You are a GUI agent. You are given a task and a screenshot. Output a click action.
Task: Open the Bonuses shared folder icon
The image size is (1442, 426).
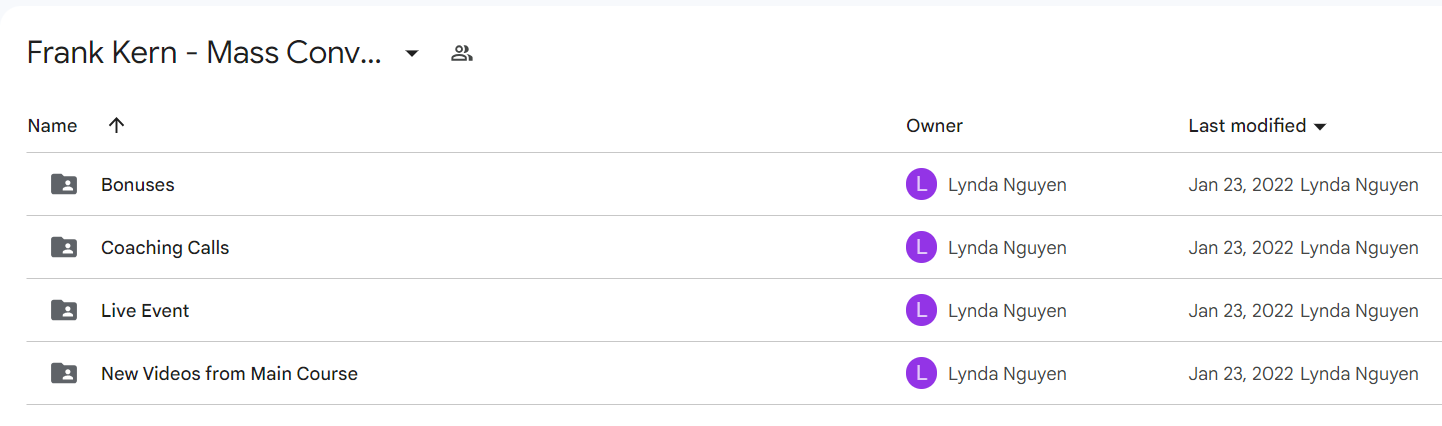(x=64, y=184)
